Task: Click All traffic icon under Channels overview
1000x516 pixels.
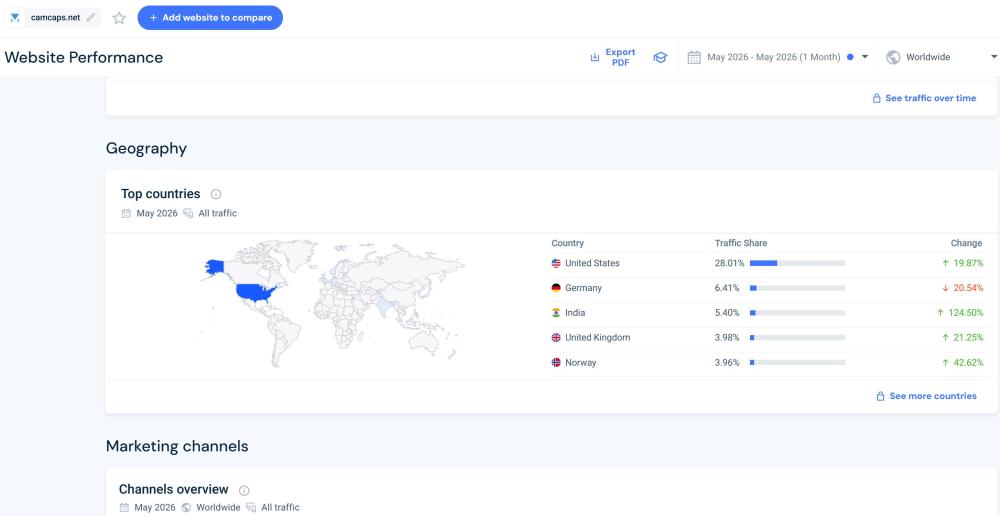Action: [251, 508]
